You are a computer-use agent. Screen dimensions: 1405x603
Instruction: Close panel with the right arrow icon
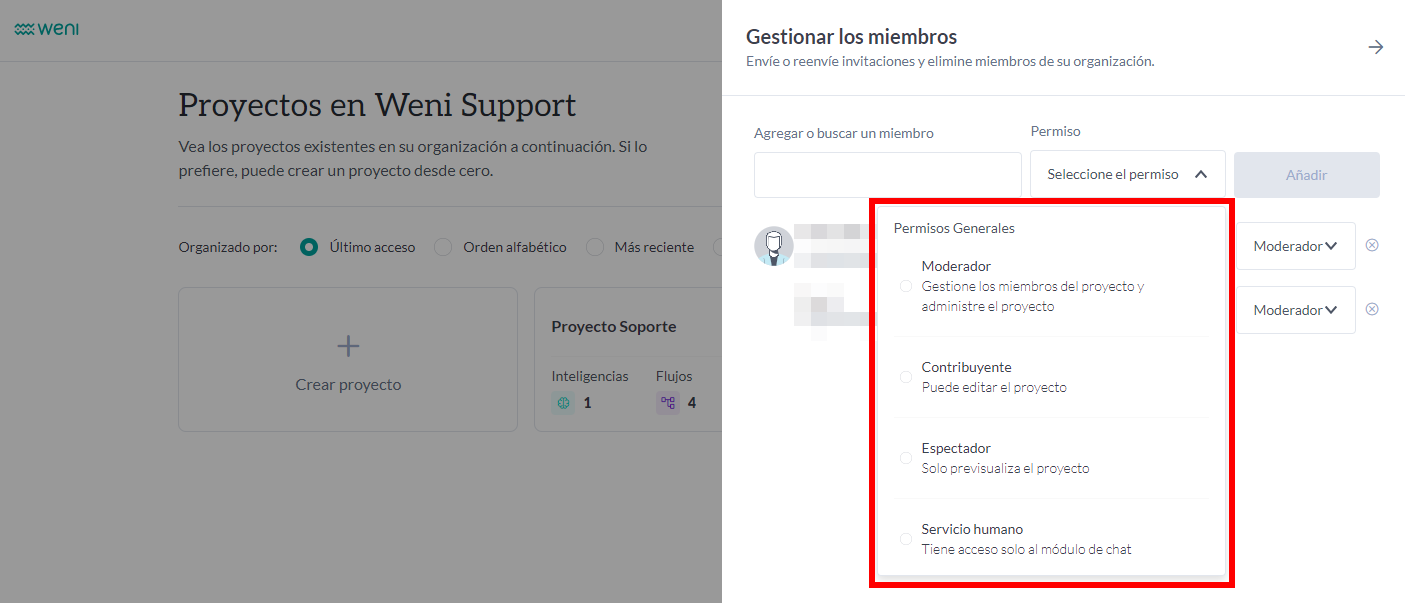tap(1376, 47)
